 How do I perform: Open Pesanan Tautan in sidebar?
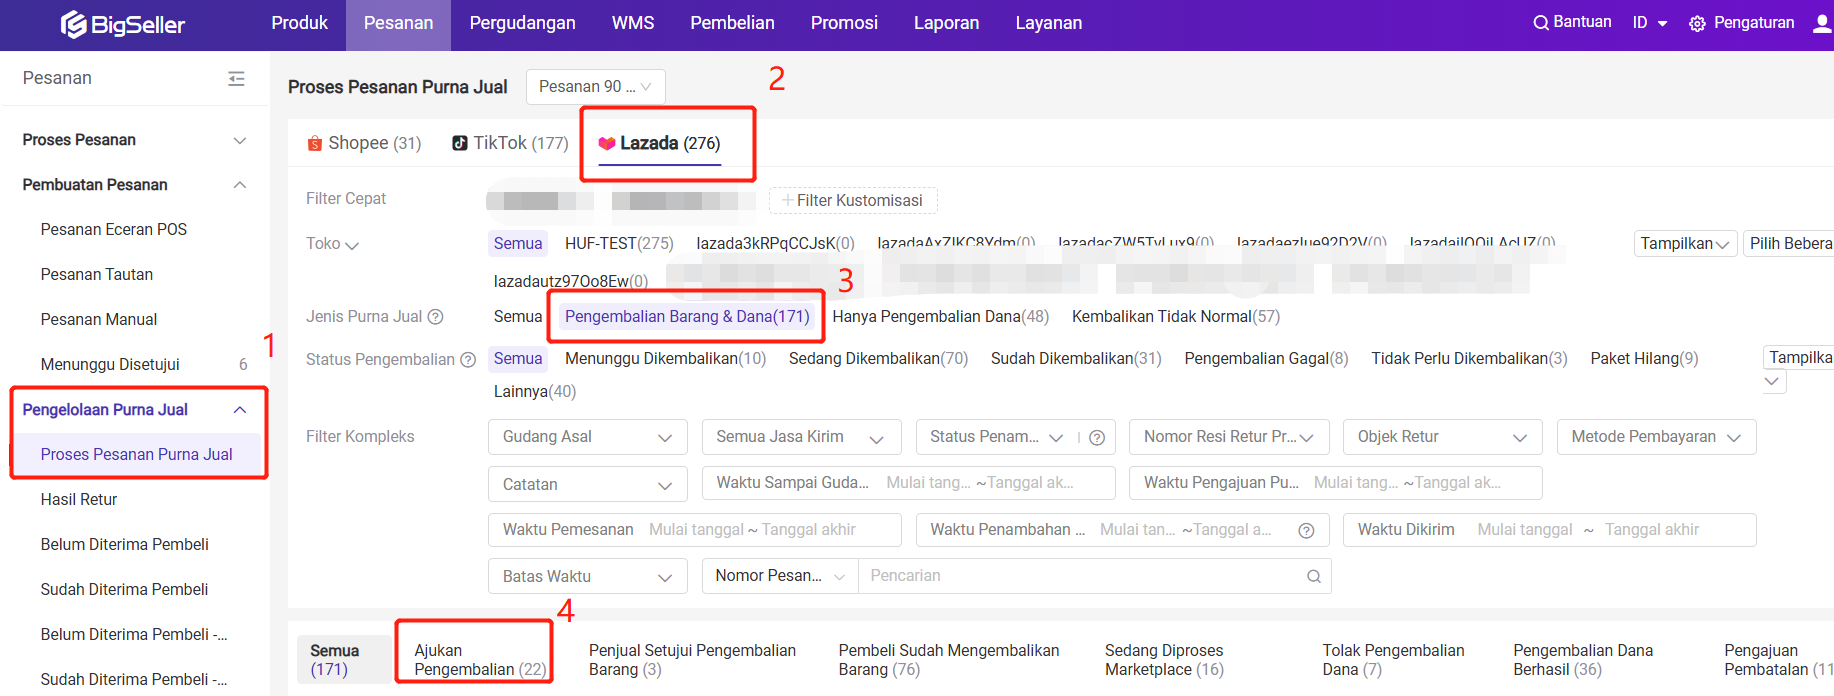click(x=97, y=275)
